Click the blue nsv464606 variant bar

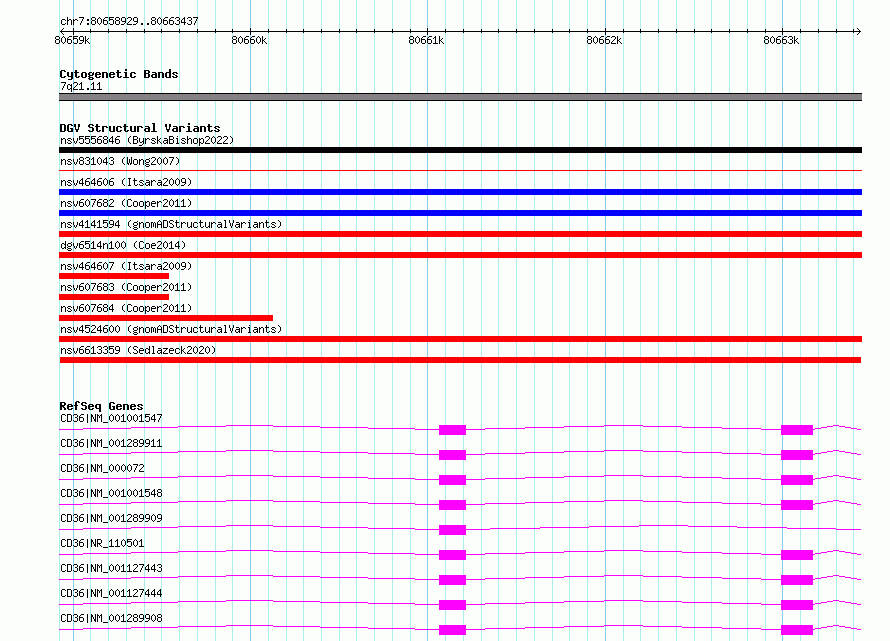coord(460,192)
